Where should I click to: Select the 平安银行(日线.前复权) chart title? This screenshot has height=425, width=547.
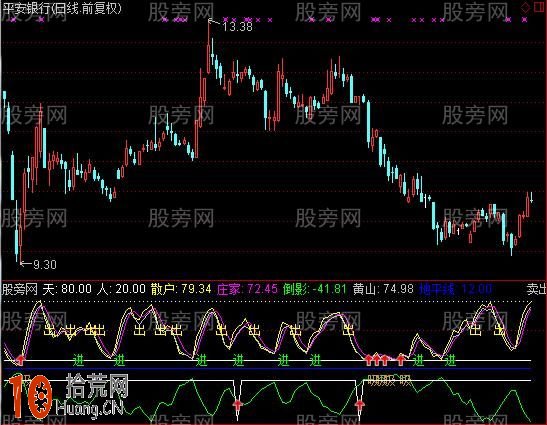tap(62, 8)
